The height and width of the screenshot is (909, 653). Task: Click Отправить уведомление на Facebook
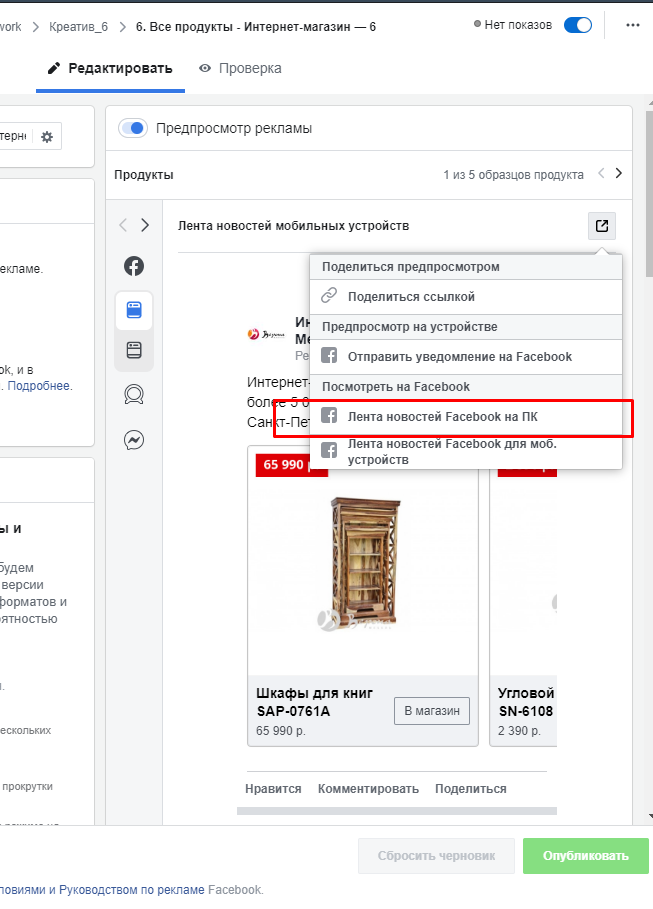click(459, 356)
